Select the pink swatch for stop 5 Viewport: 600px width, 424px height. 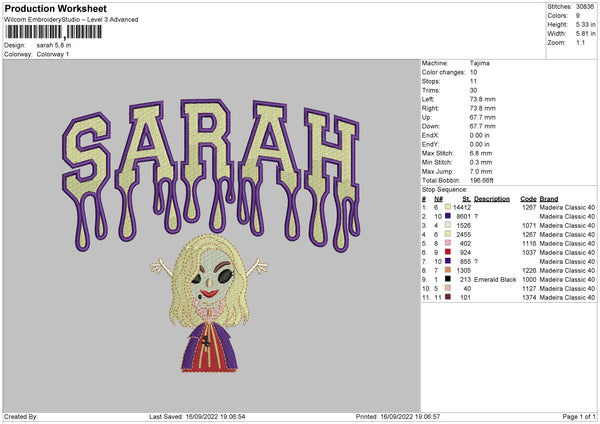(449, 243)
